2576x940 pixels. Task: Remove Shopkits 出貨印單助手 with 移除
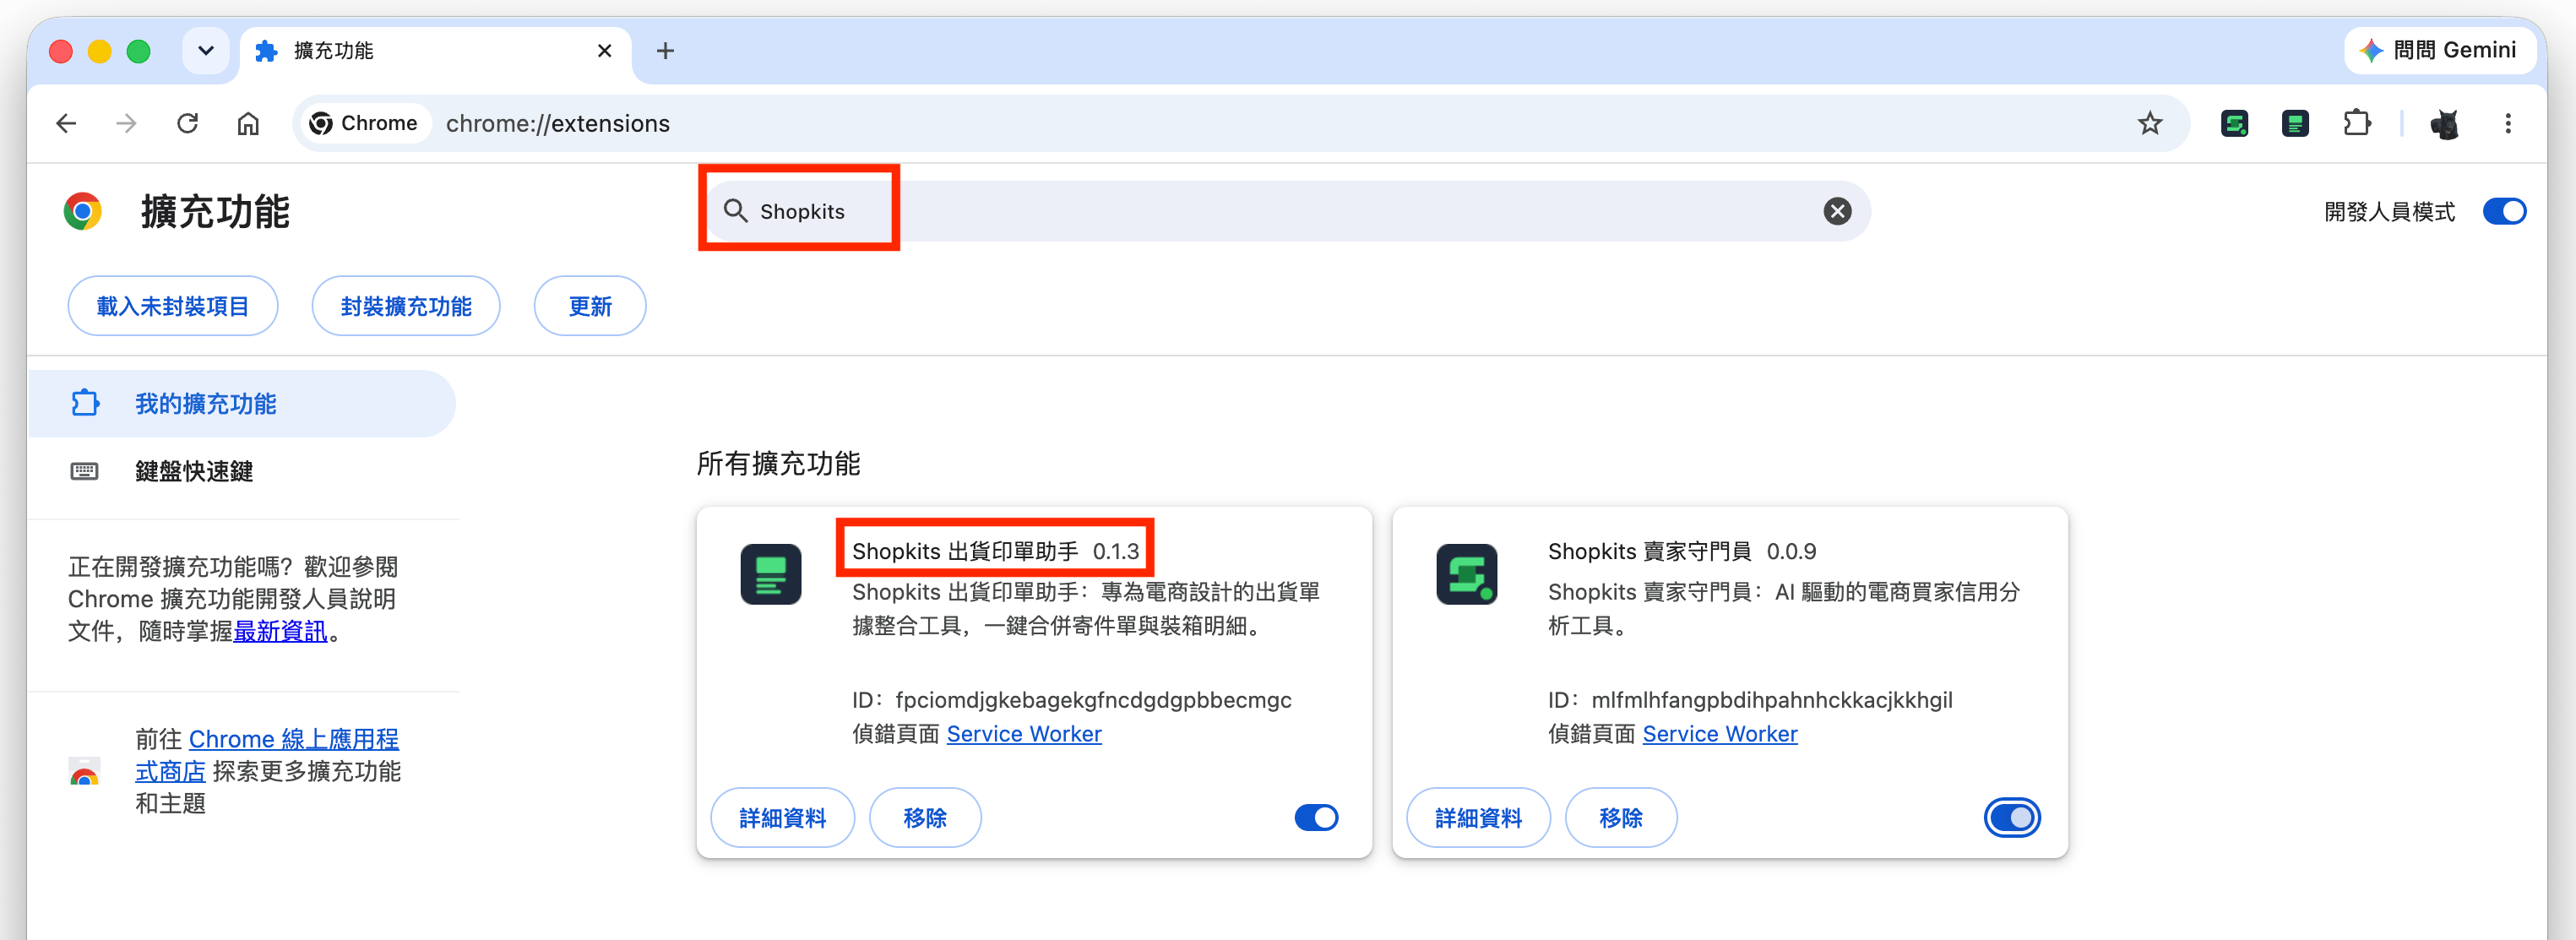coord(925,818)
